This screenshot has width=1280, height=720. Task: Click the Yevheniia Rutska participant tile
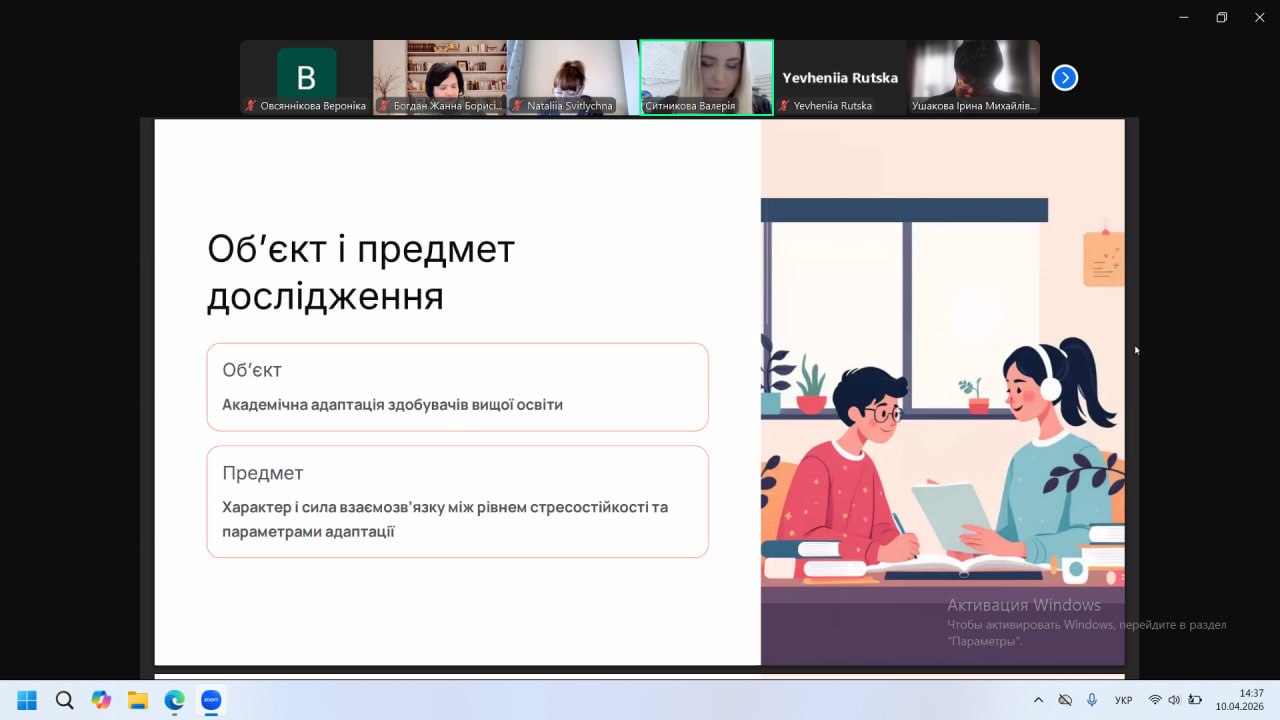tap(840, 78)
